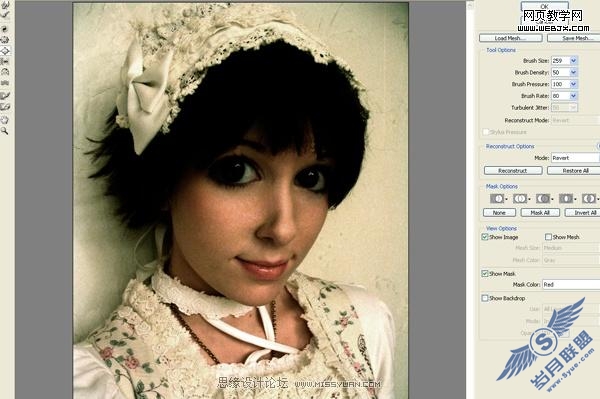Open the Brush Size dropdown arrow

click(574, 60)
